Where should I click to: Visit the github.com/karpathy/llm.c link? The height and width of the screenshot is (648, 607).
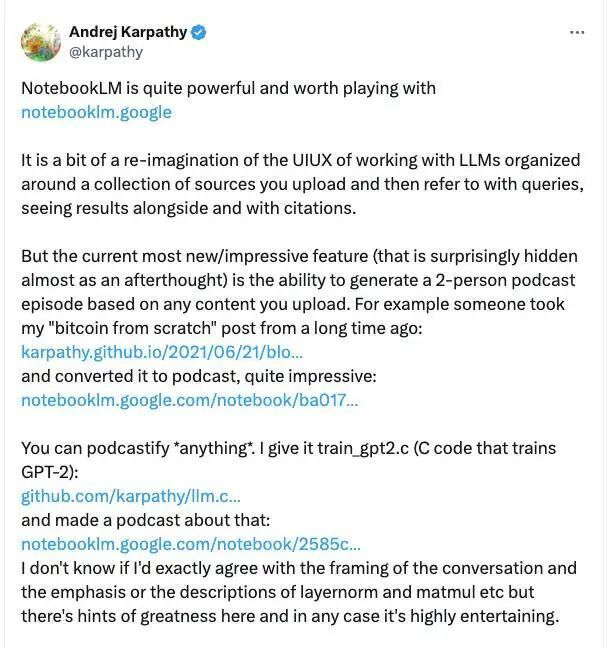[130, 496]
